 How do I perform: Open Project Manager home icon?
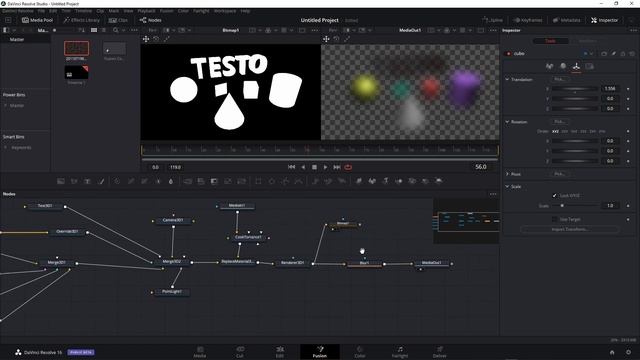click(612, 352)
